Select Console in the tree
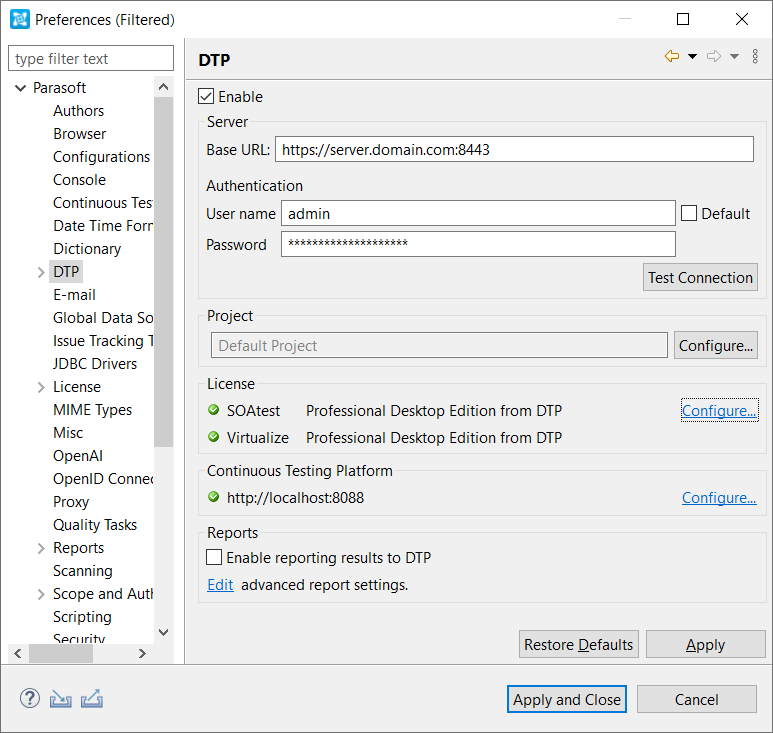This screenshot has width=773, height=733. pyautogui.click(x=79, y=180)
